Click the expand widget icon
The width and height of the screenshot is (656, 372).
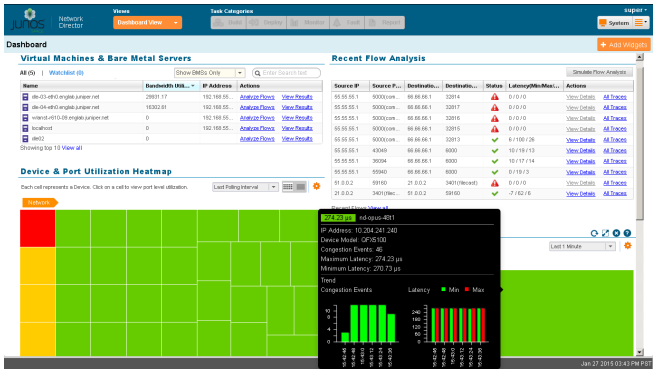[605, 233]
